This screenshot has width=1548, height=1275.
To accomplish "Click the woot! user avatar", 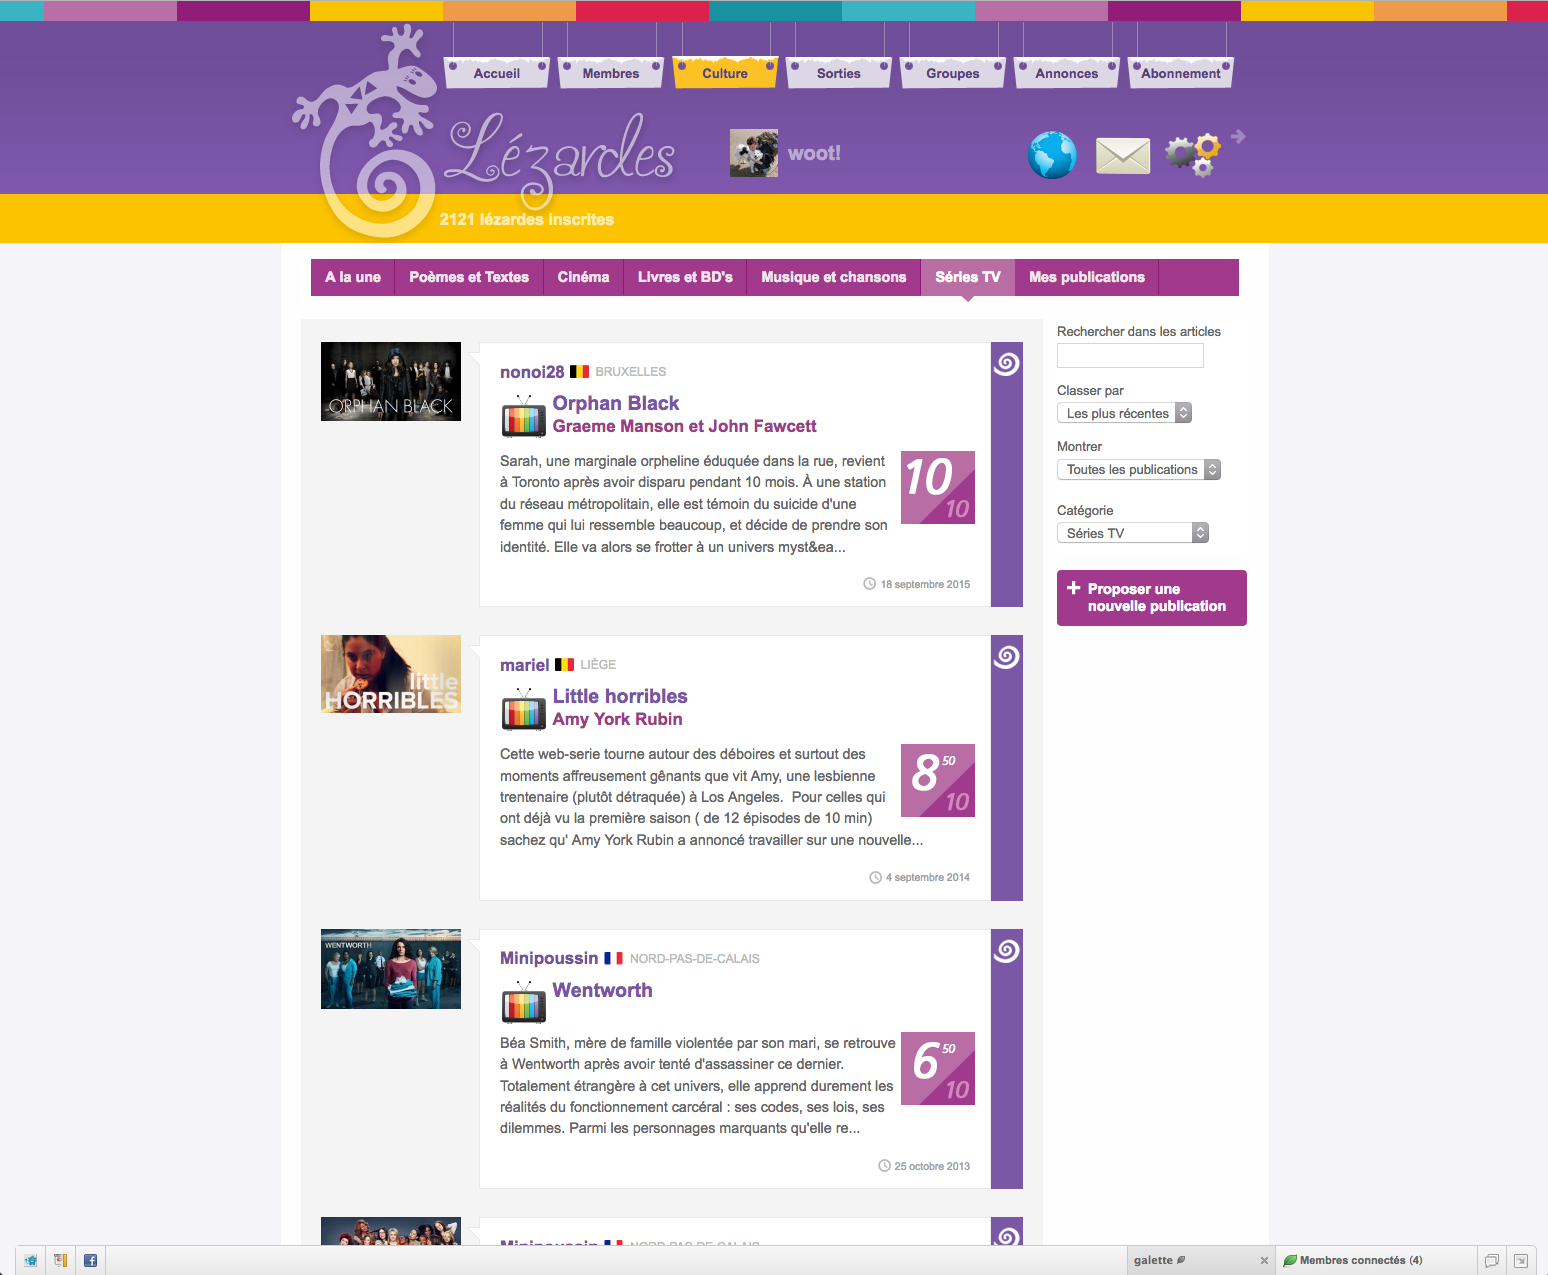I will [x=754, y=153].
